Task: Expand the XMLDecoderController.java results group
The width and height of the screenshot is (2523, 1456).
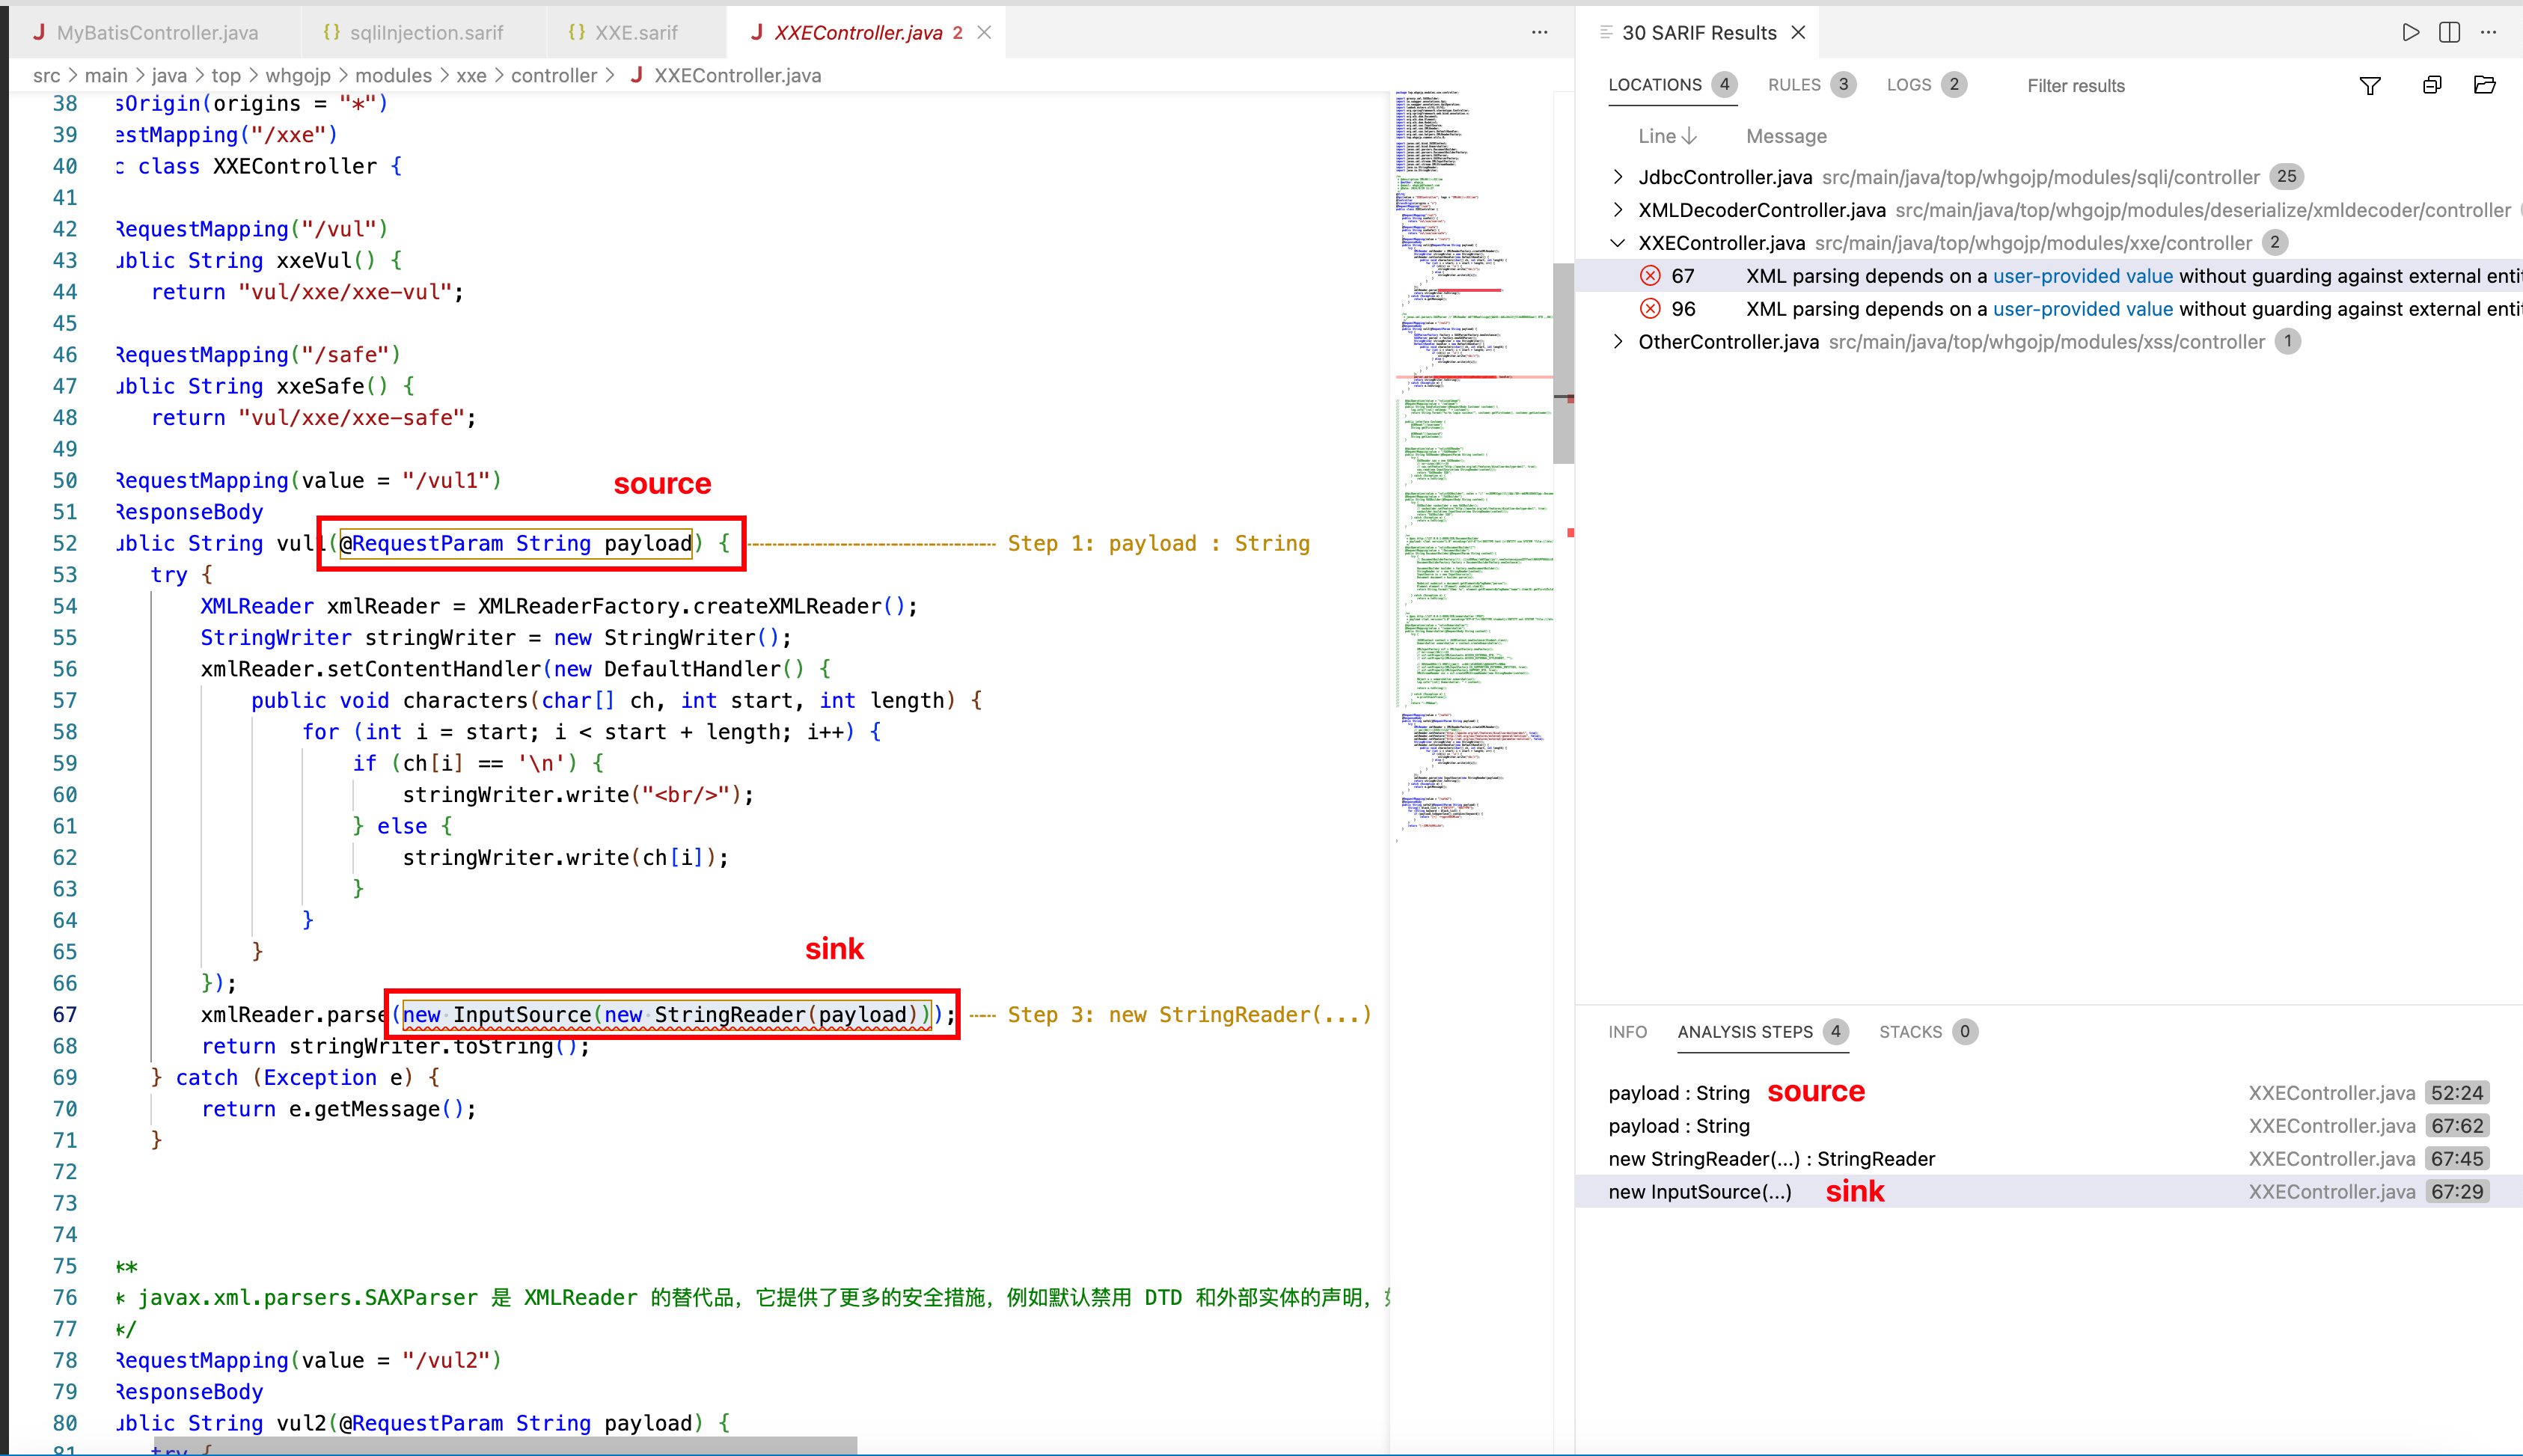Action: point(1618,210)
